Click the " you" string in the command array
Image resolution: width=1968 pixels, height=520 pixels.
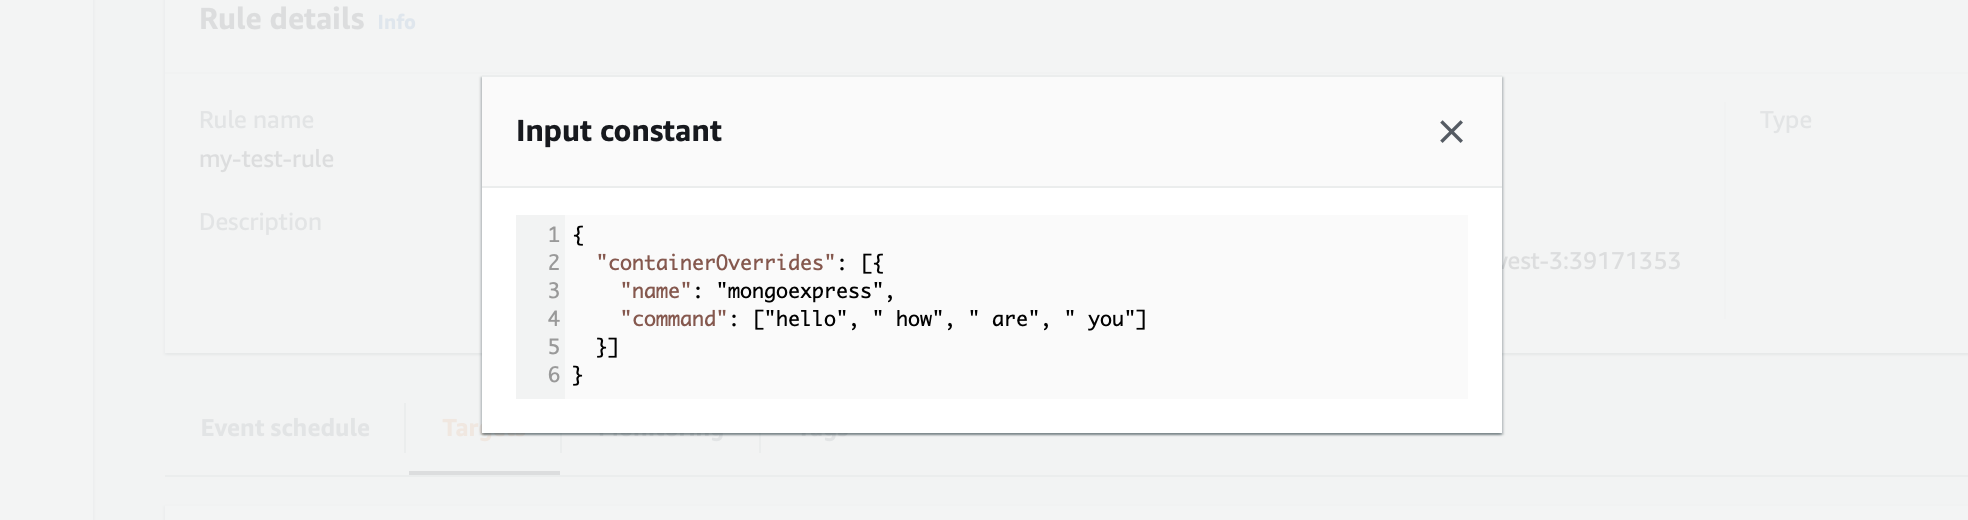(x=1101, y=319)
